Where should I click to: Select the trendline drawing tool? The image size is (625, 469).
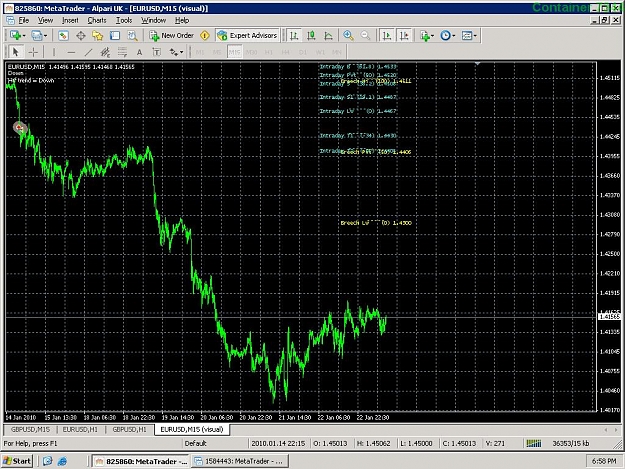88,52
